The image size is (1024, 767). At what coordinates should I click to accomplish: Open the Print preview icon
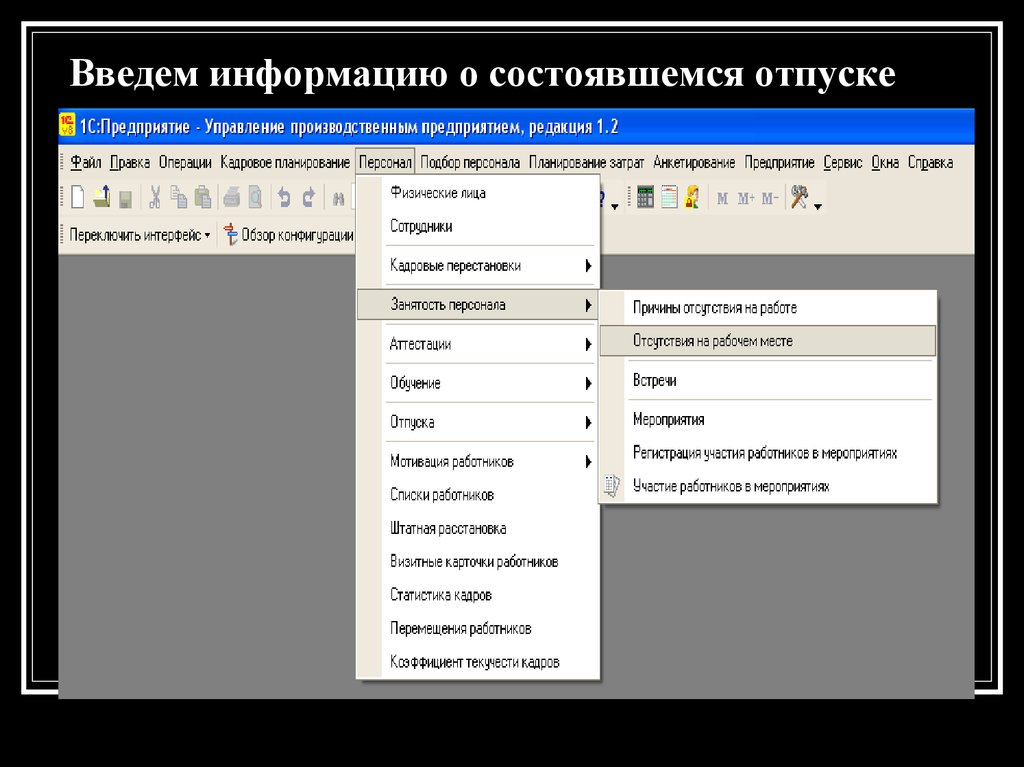(x=258, y=197)
